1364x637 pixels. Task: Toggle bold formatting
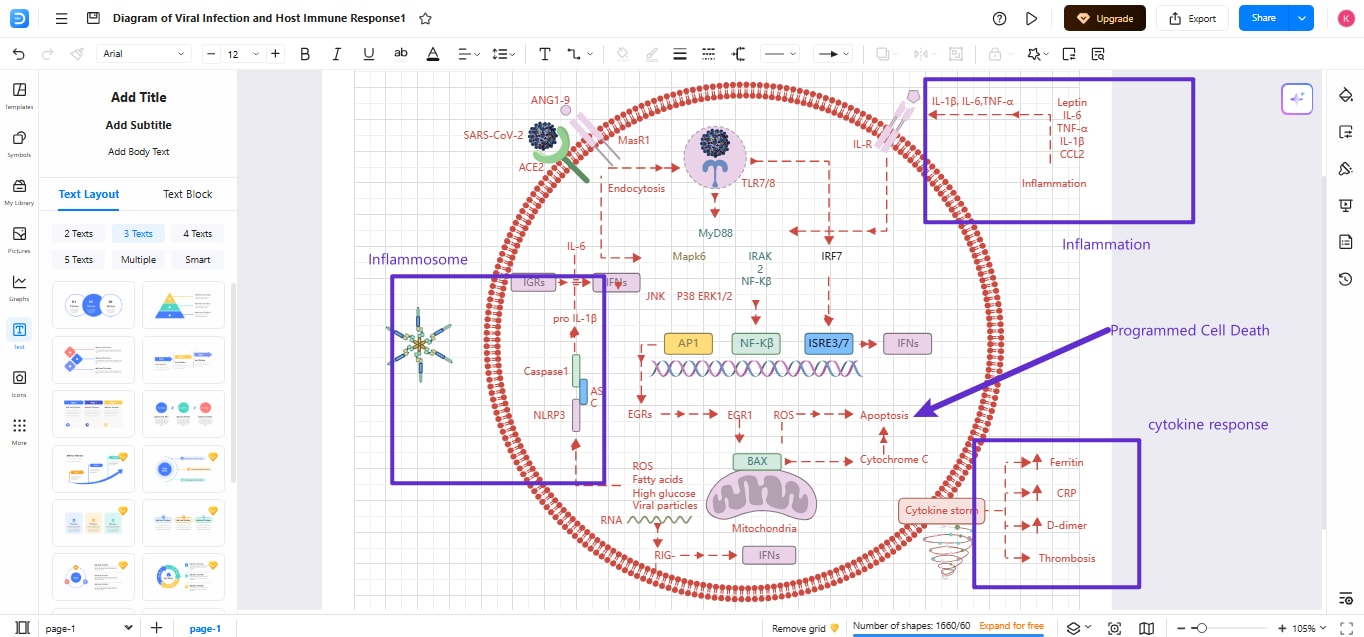click(305, 54)
